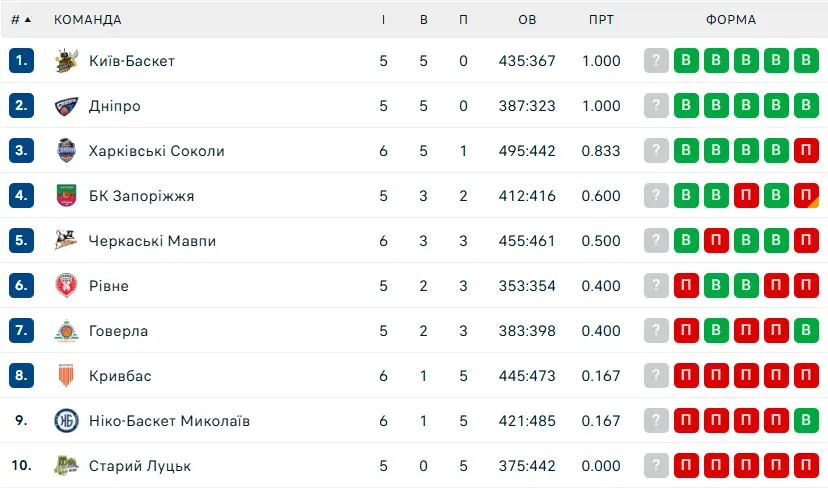Click the gray question mark badge for Дніпро

656,106
